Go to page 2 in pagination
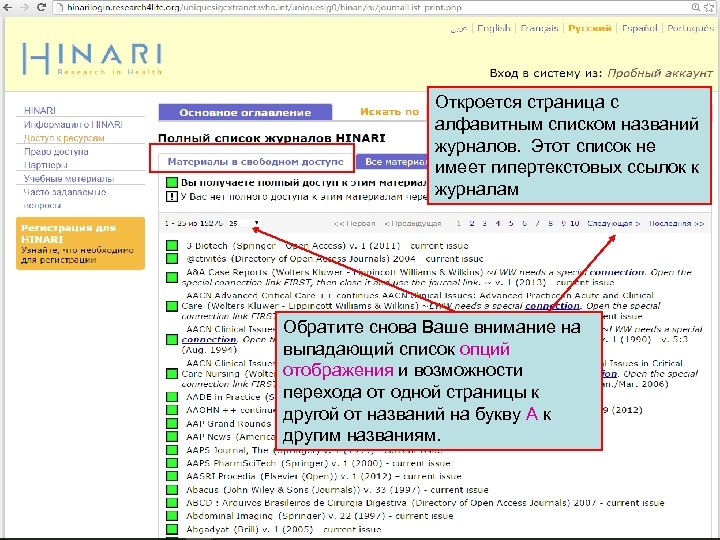720x540 pixels. [x=472, y=224]
